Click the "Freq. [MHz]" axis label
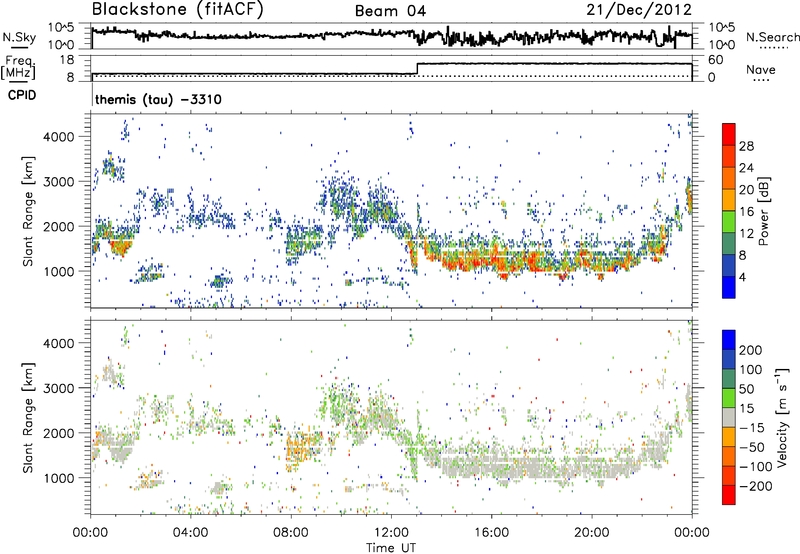The height and width of the screenshot is (554, 800). [x=18, y=67]
